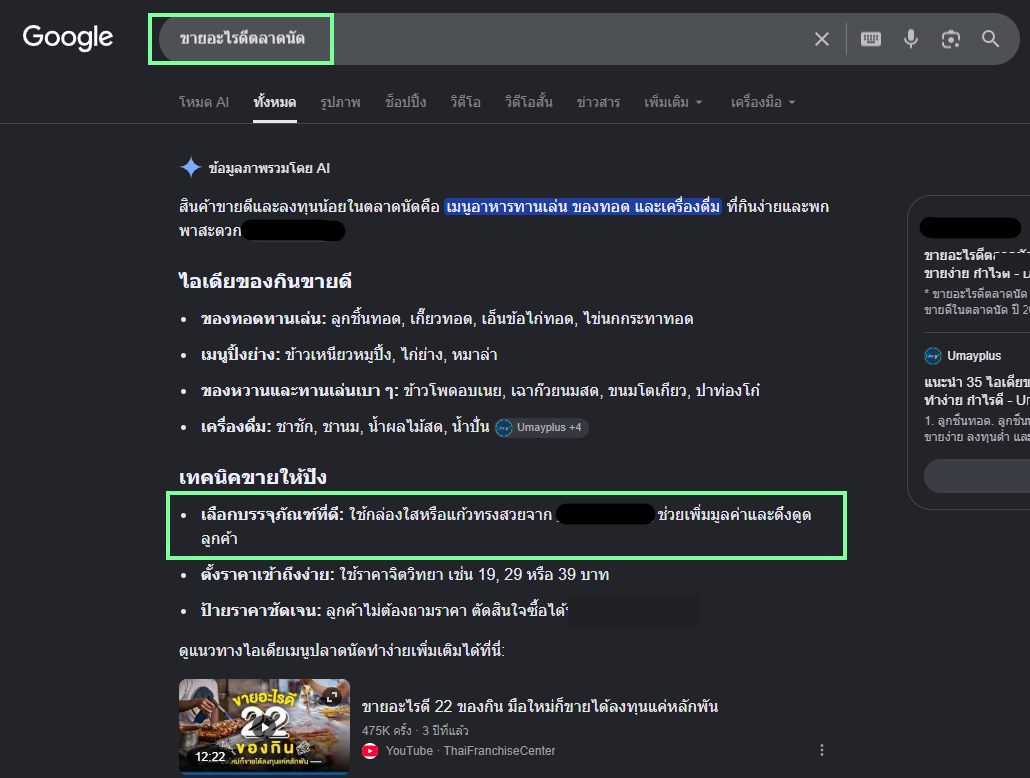Click bullet text เครื่องดื่ม

pos(236,428)
